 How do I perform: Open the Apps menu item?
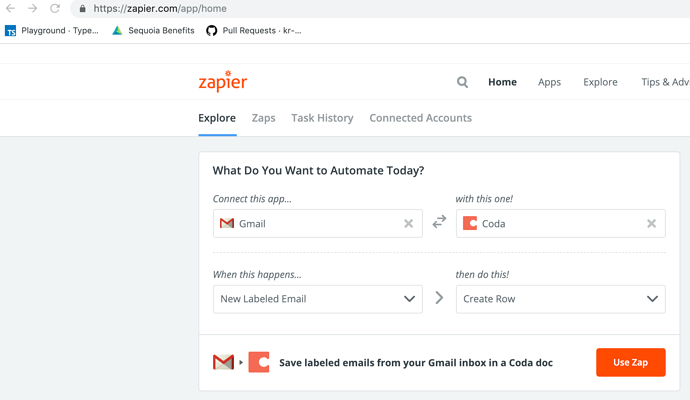(x=549, y=82)
